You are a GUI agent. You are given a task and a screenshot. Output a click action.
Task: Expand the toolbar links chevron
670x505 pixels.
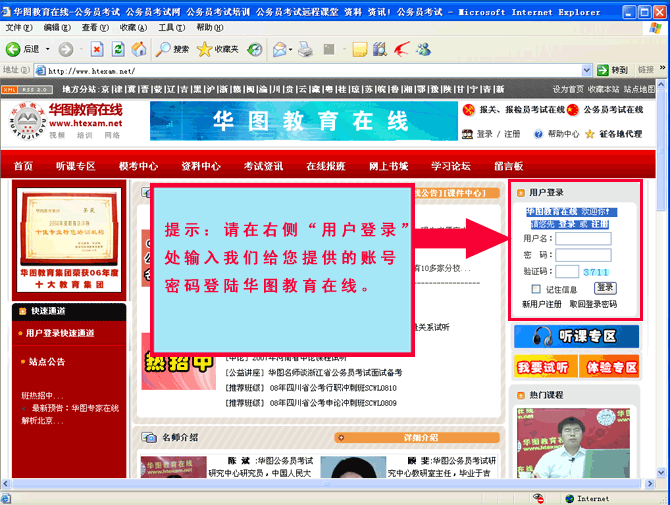tap(662, 68)
